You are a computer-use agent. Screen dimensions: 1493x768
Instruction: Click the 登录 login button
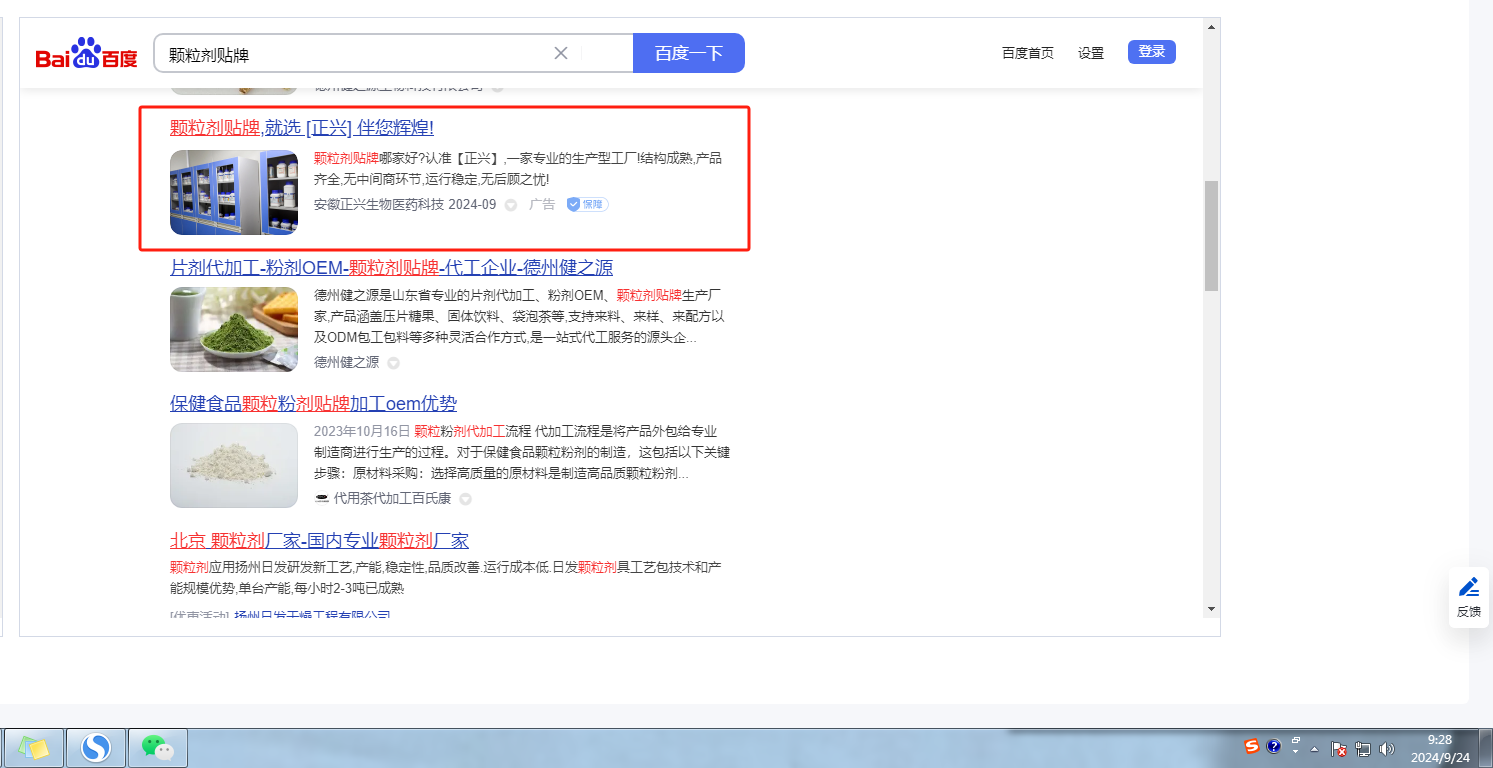pyautogui.click(x=1151, y=52)
